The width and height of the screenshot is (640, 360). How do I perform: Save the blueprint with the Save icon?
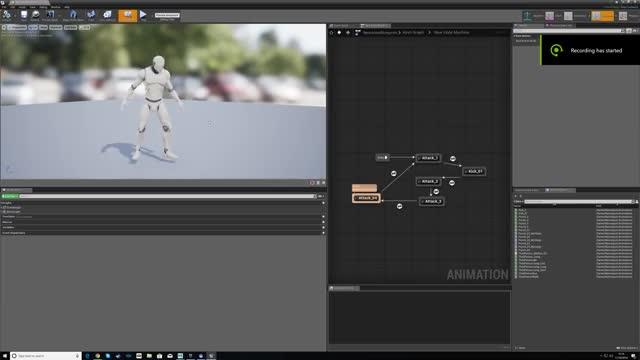24,15
